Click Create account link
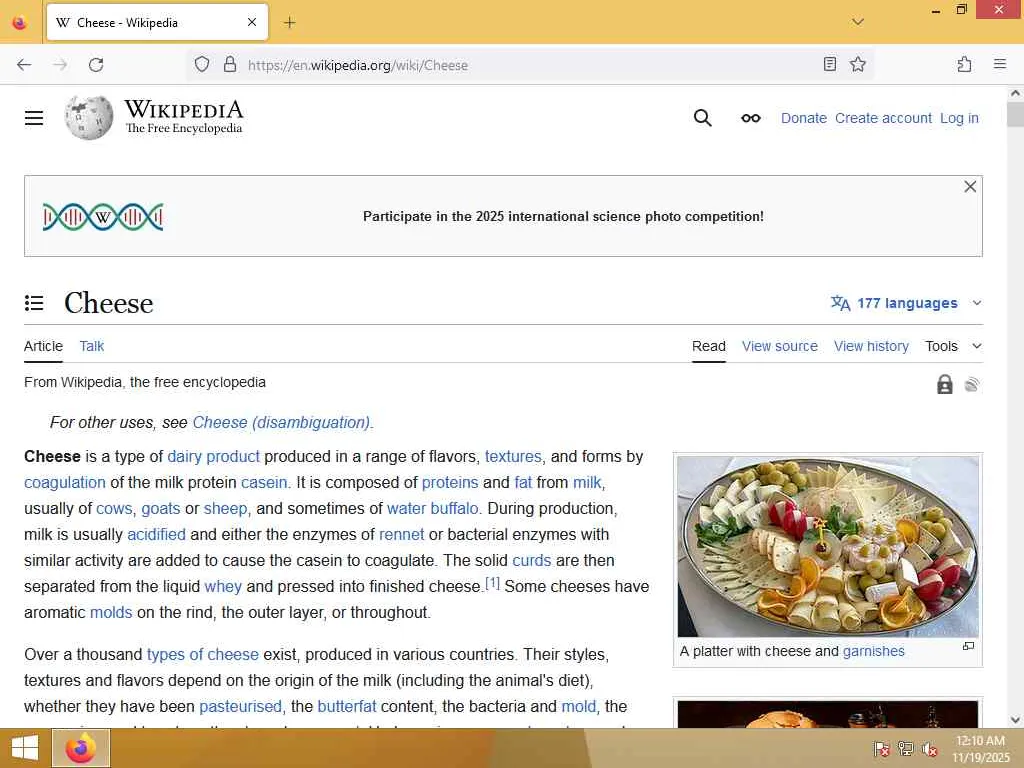This screenshot has width=1024, height=768. pyautogui.click(x=884, y=118)
